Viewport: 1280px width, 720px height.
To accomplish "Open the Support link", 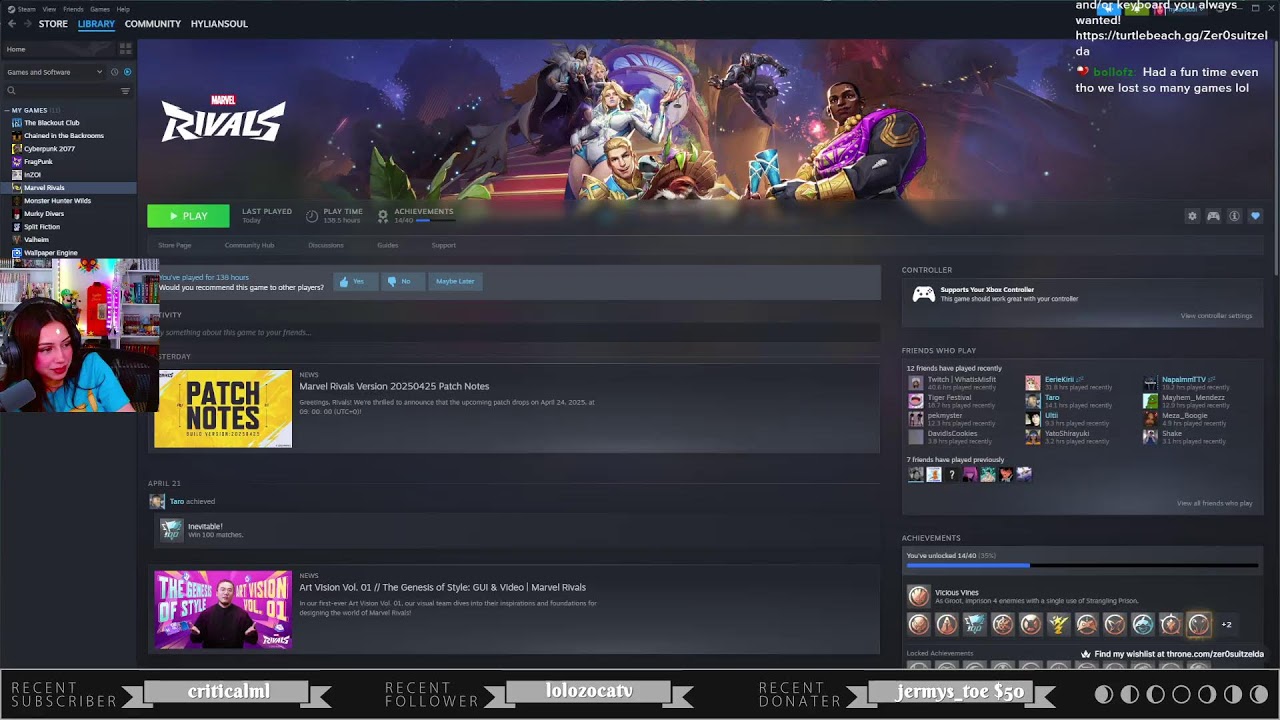I will [x=444, y=246].
